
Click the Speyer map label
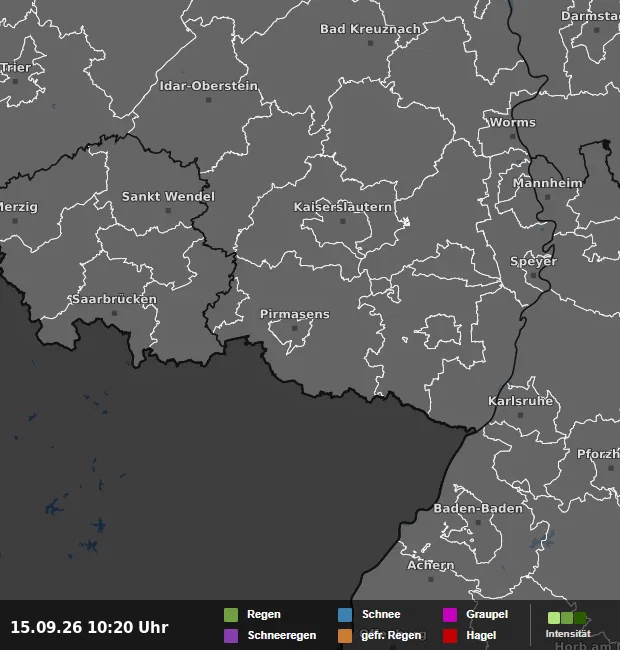tap(533, 261)
